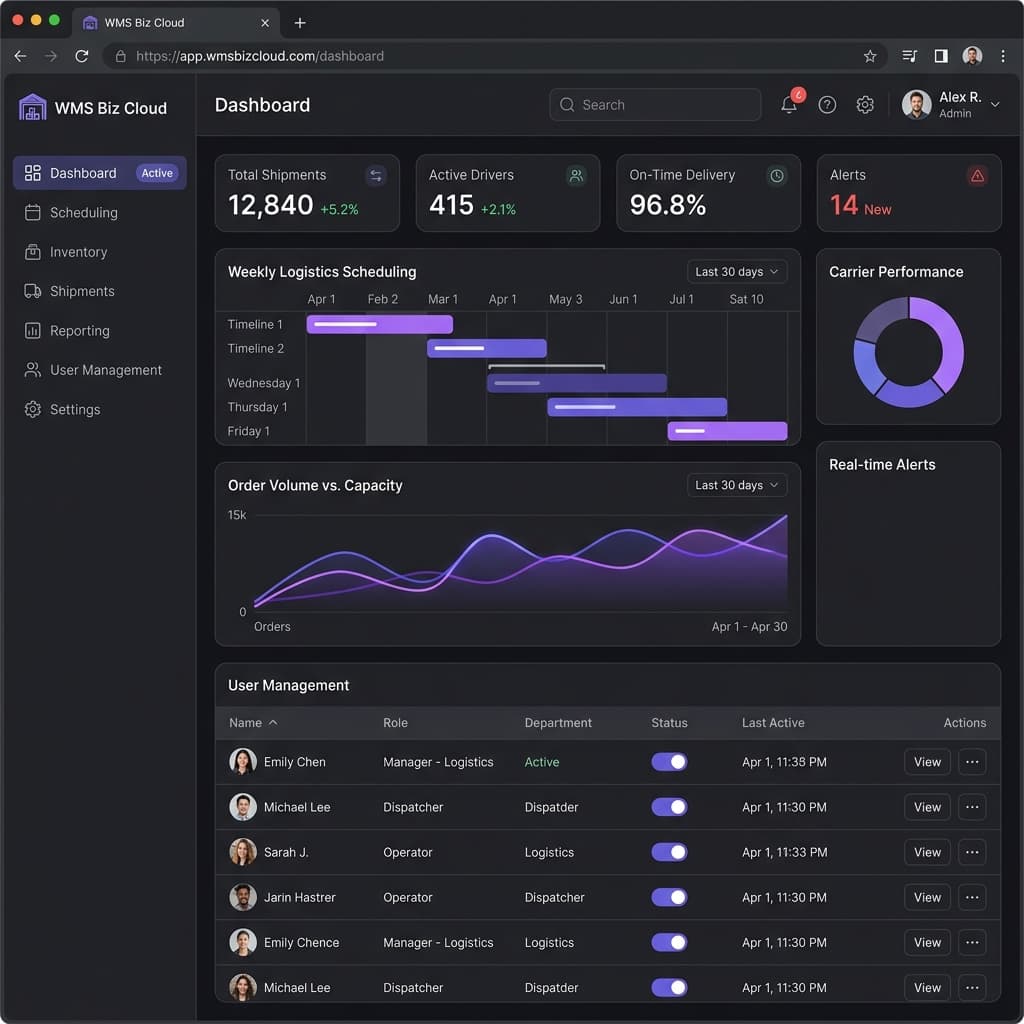
Task: Sort the table by Name column arrow
Action: coord(273,722)
